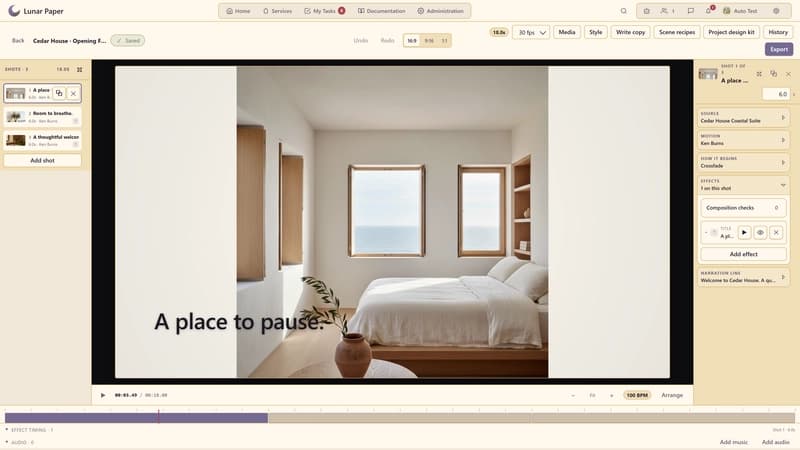Click the Undo button
This screenshot has width=800, height=450.
[x=361, y=40]
